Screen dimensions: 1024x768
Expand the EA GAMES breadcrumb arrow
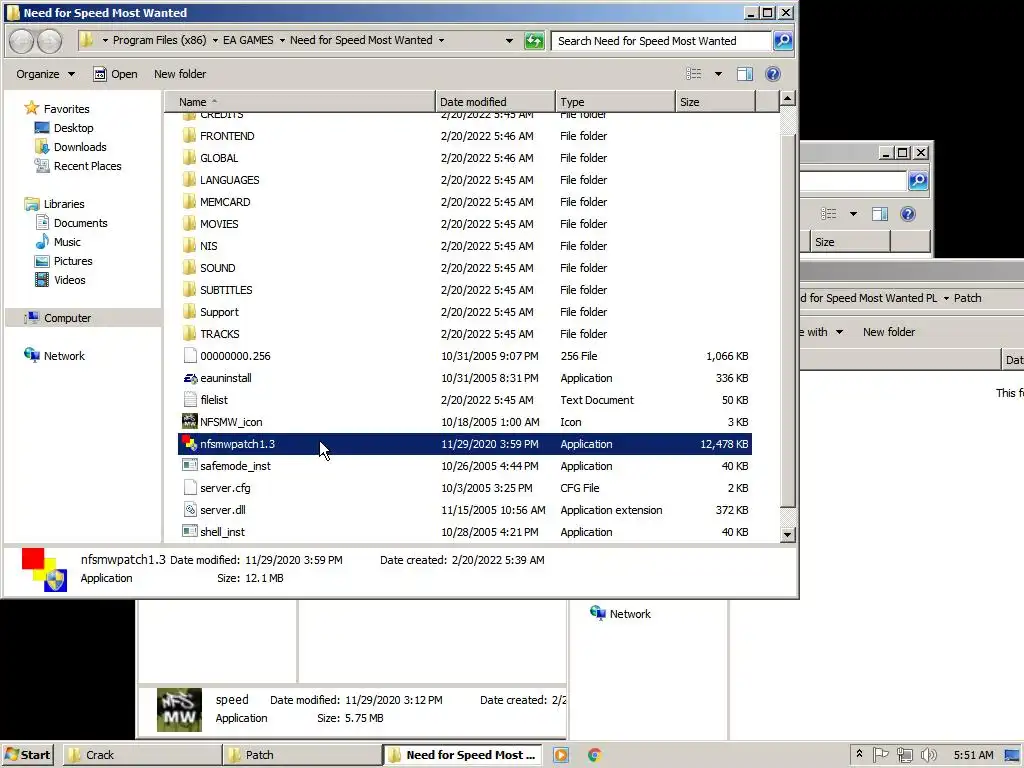click(x=282, y=40)
